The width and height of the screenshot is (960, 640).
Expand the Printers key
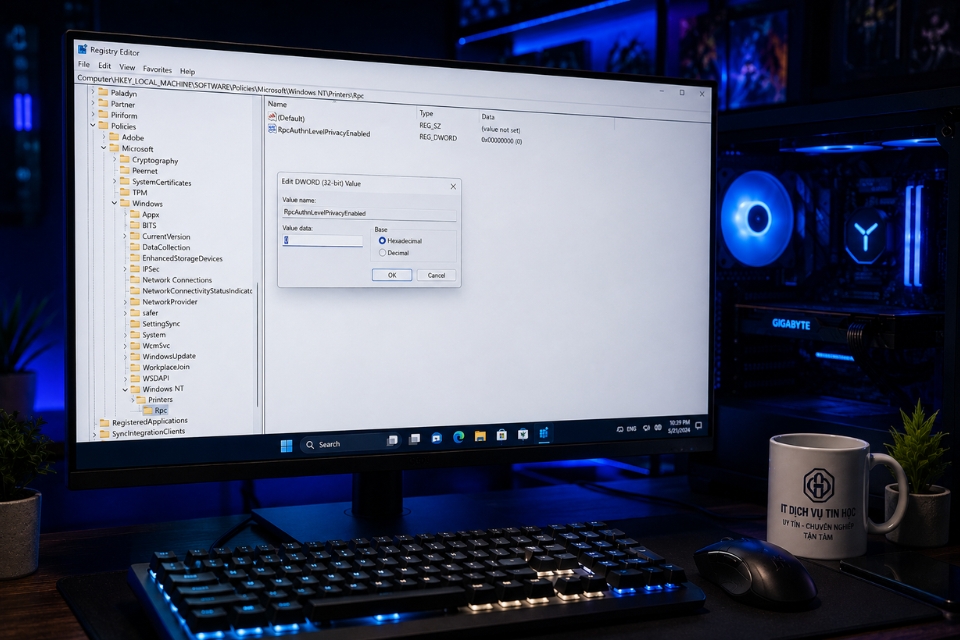coord(132,399)
